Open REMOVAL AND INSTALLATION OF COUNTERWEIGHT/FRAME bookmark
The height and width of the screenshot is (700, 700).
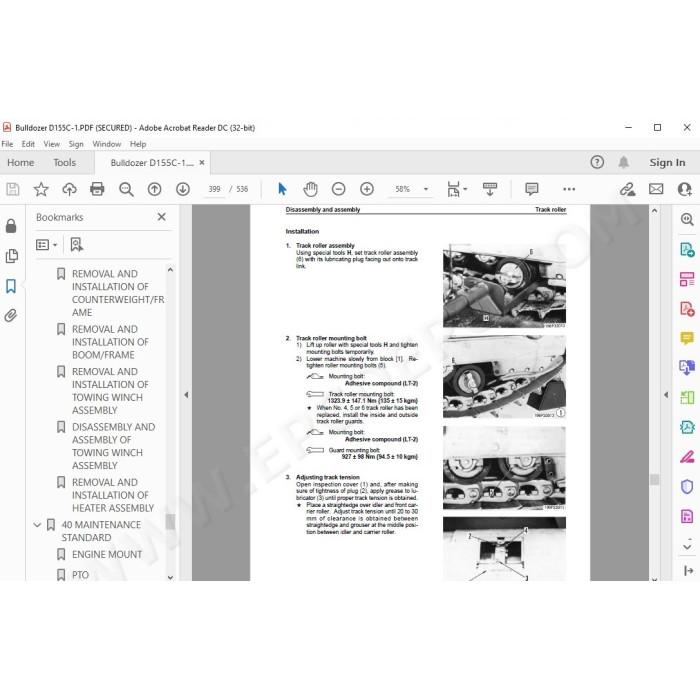[118, 293]
